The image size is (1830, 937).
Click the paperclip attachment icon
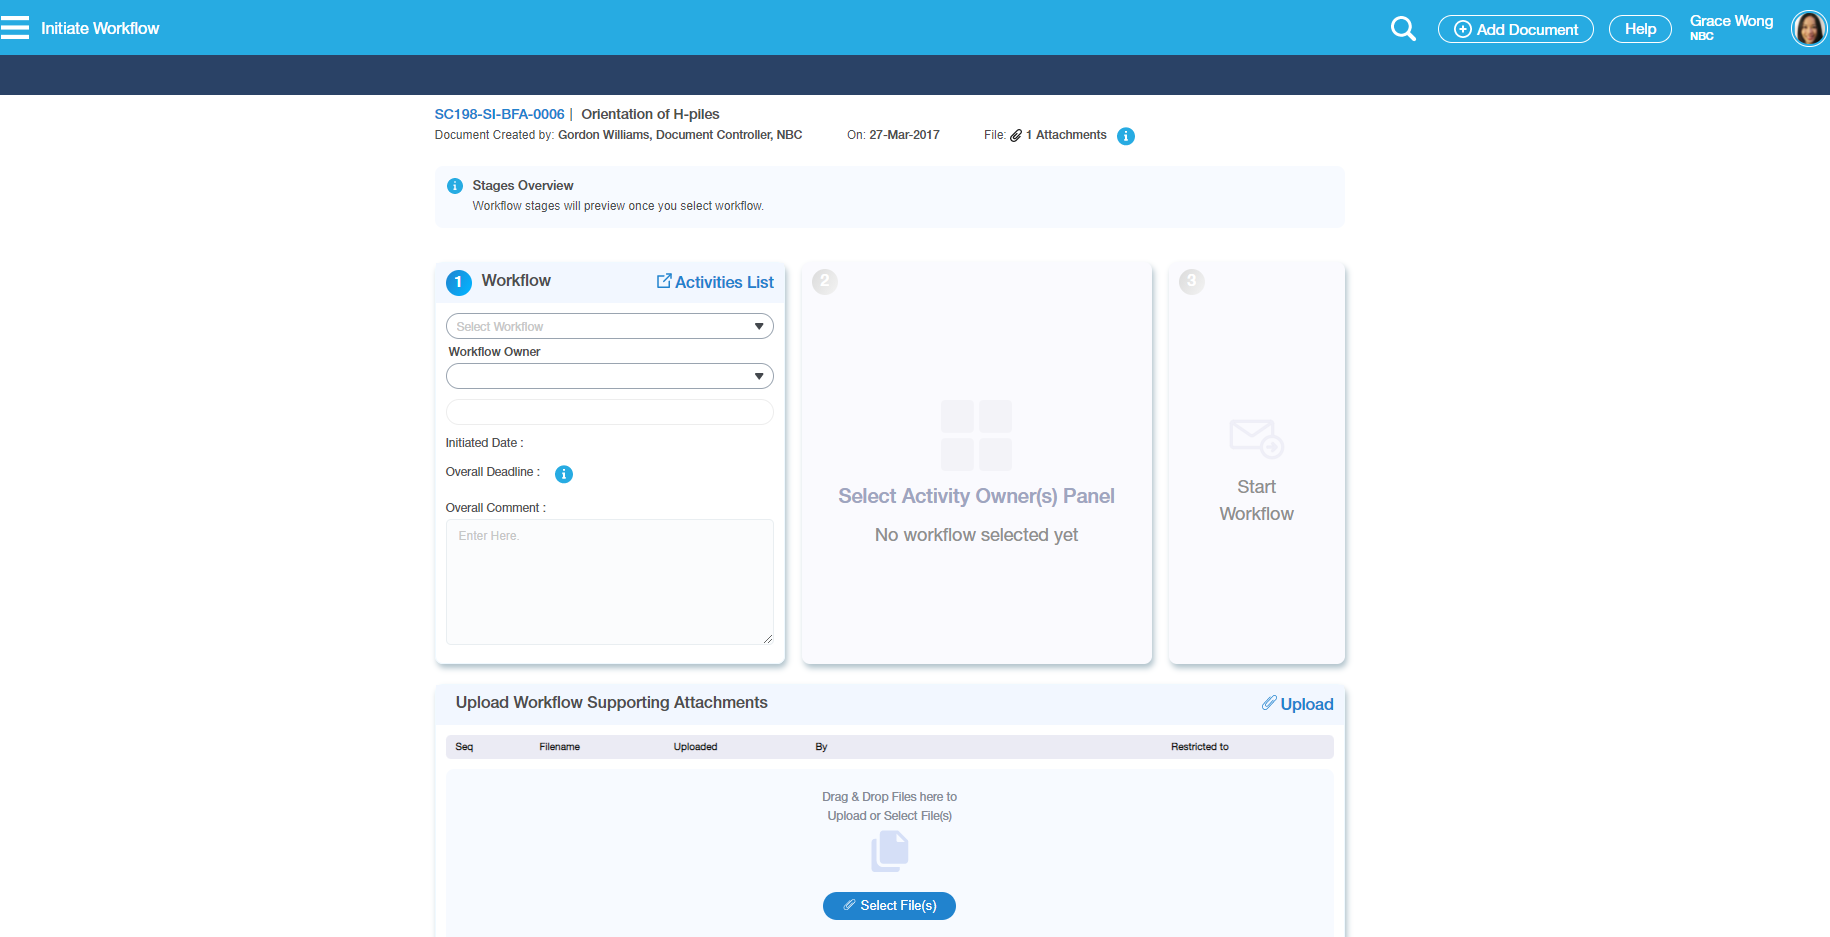[1016, 136]
